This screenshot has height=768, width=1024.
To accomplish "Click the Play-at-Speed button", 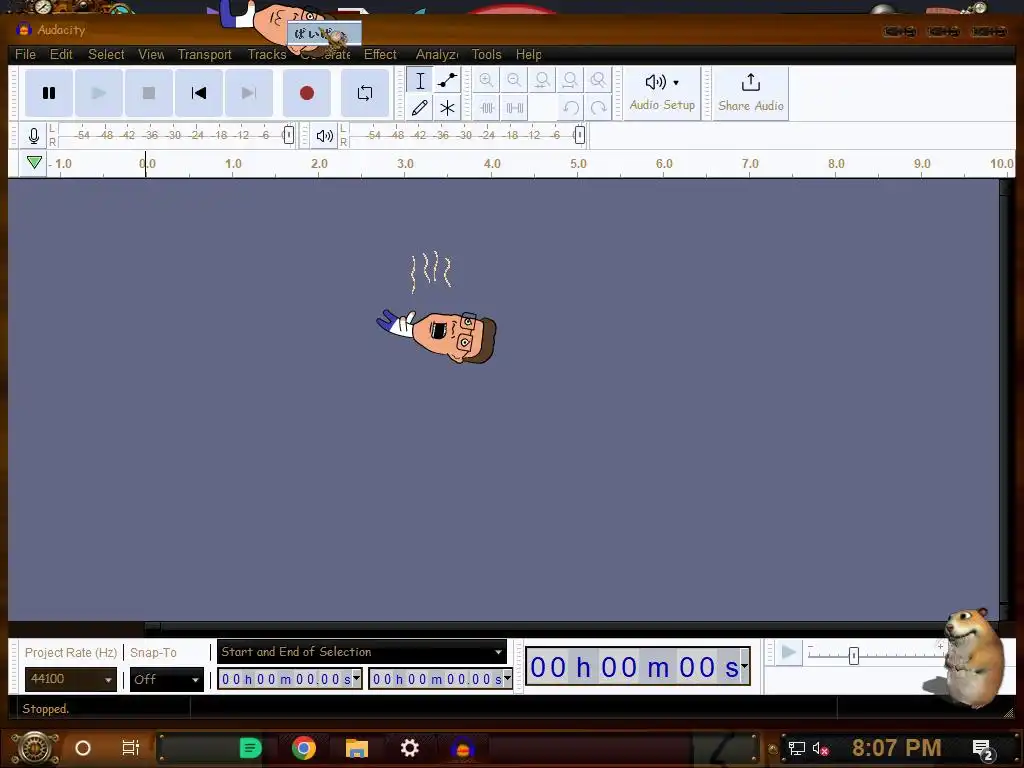I will (789, 652).
